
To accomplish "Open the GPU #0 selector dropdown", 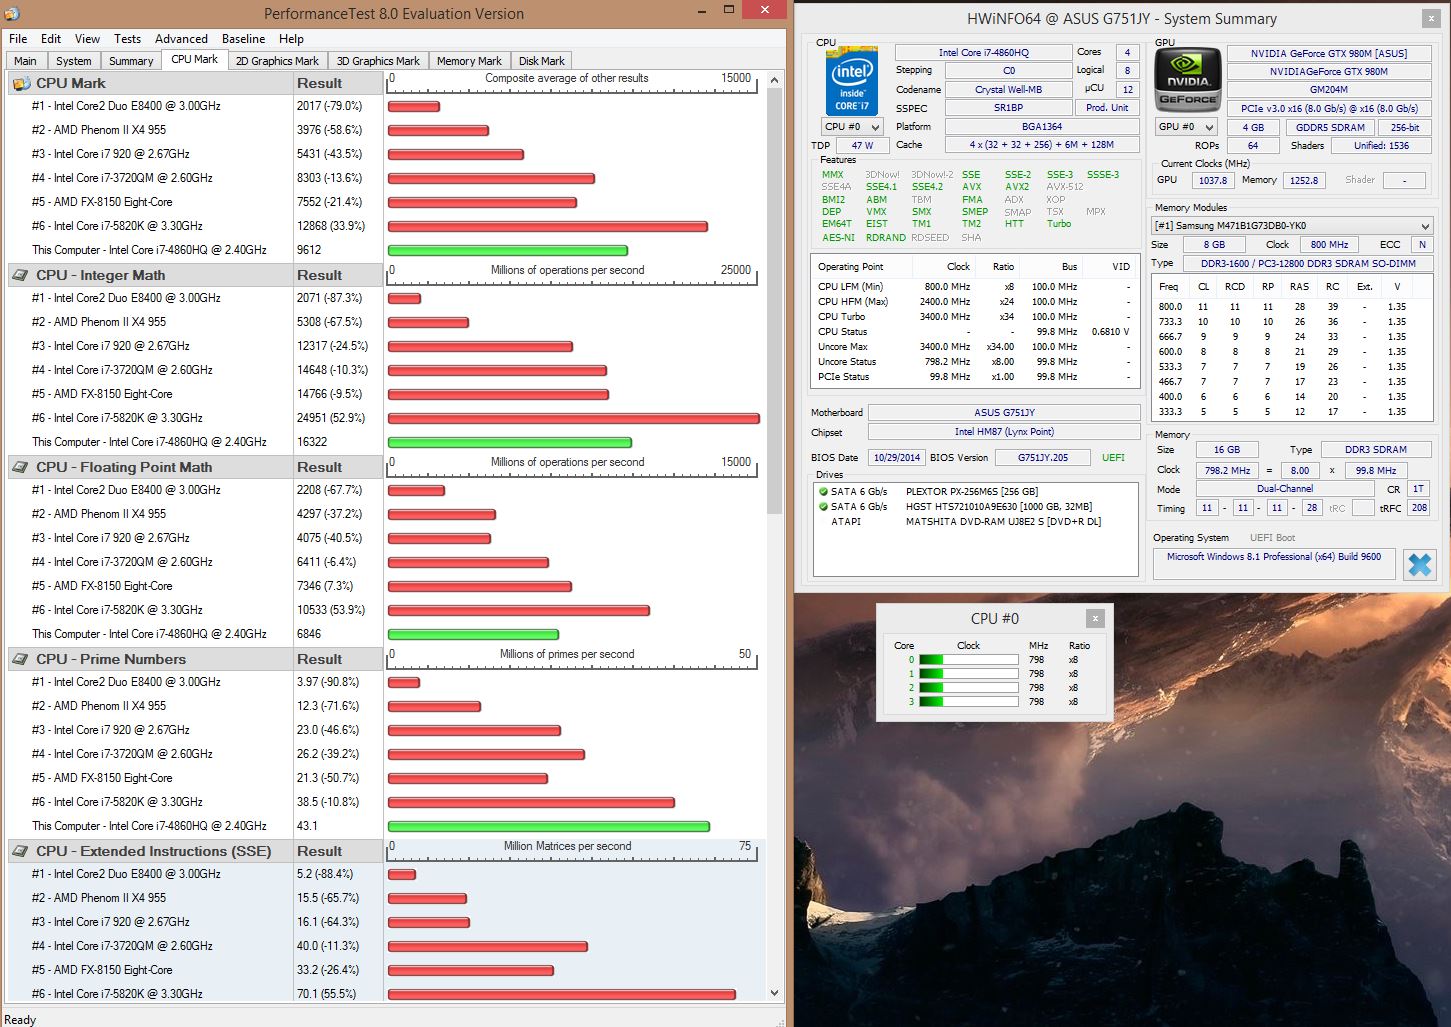I will click(x=1185, y=127).
